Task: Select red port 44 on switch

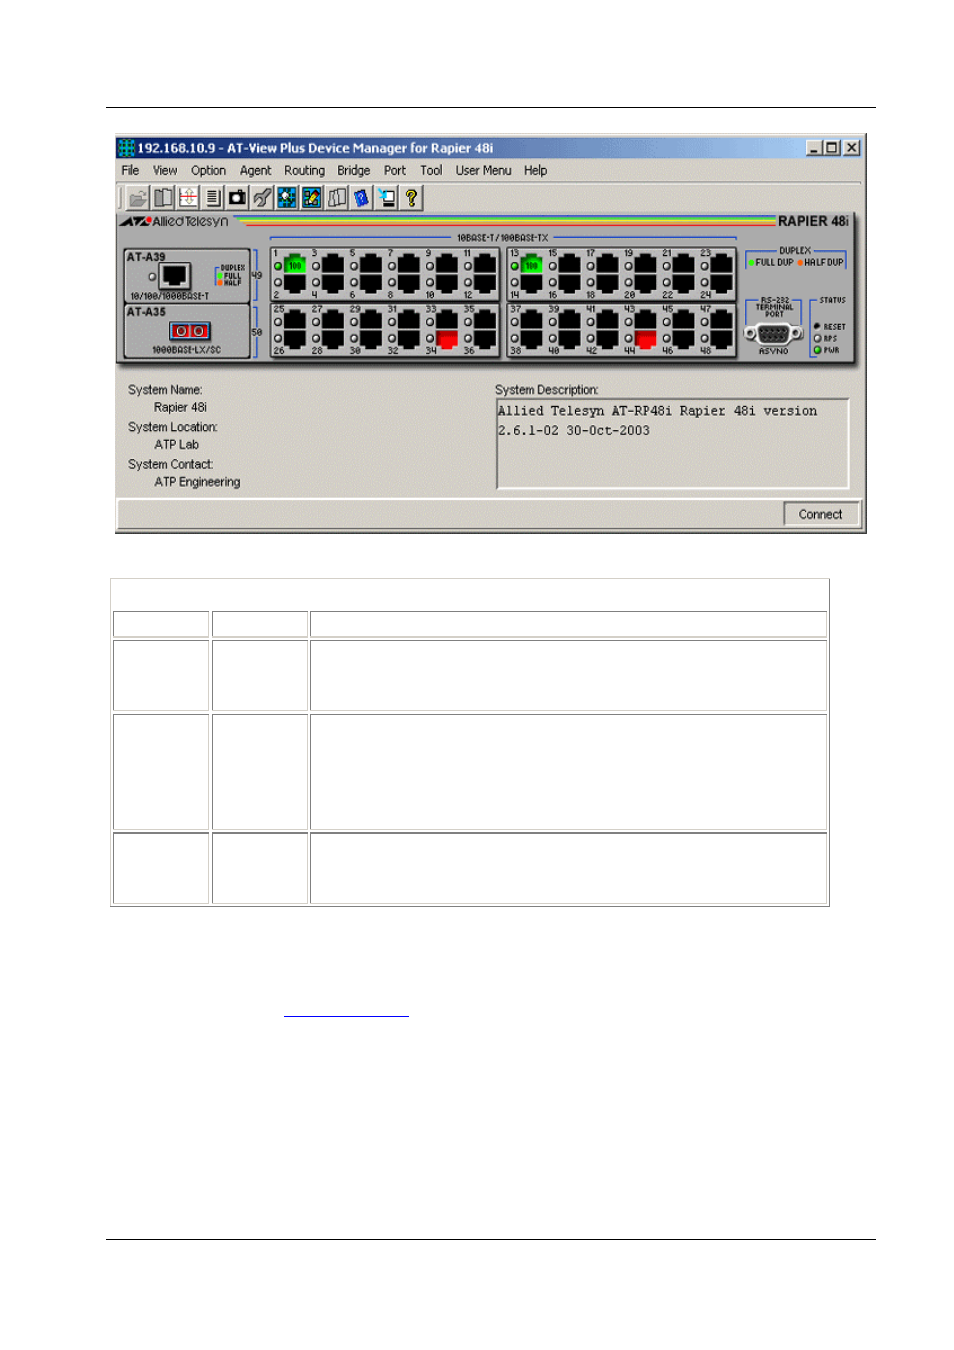Action: [x=646, y=338]
